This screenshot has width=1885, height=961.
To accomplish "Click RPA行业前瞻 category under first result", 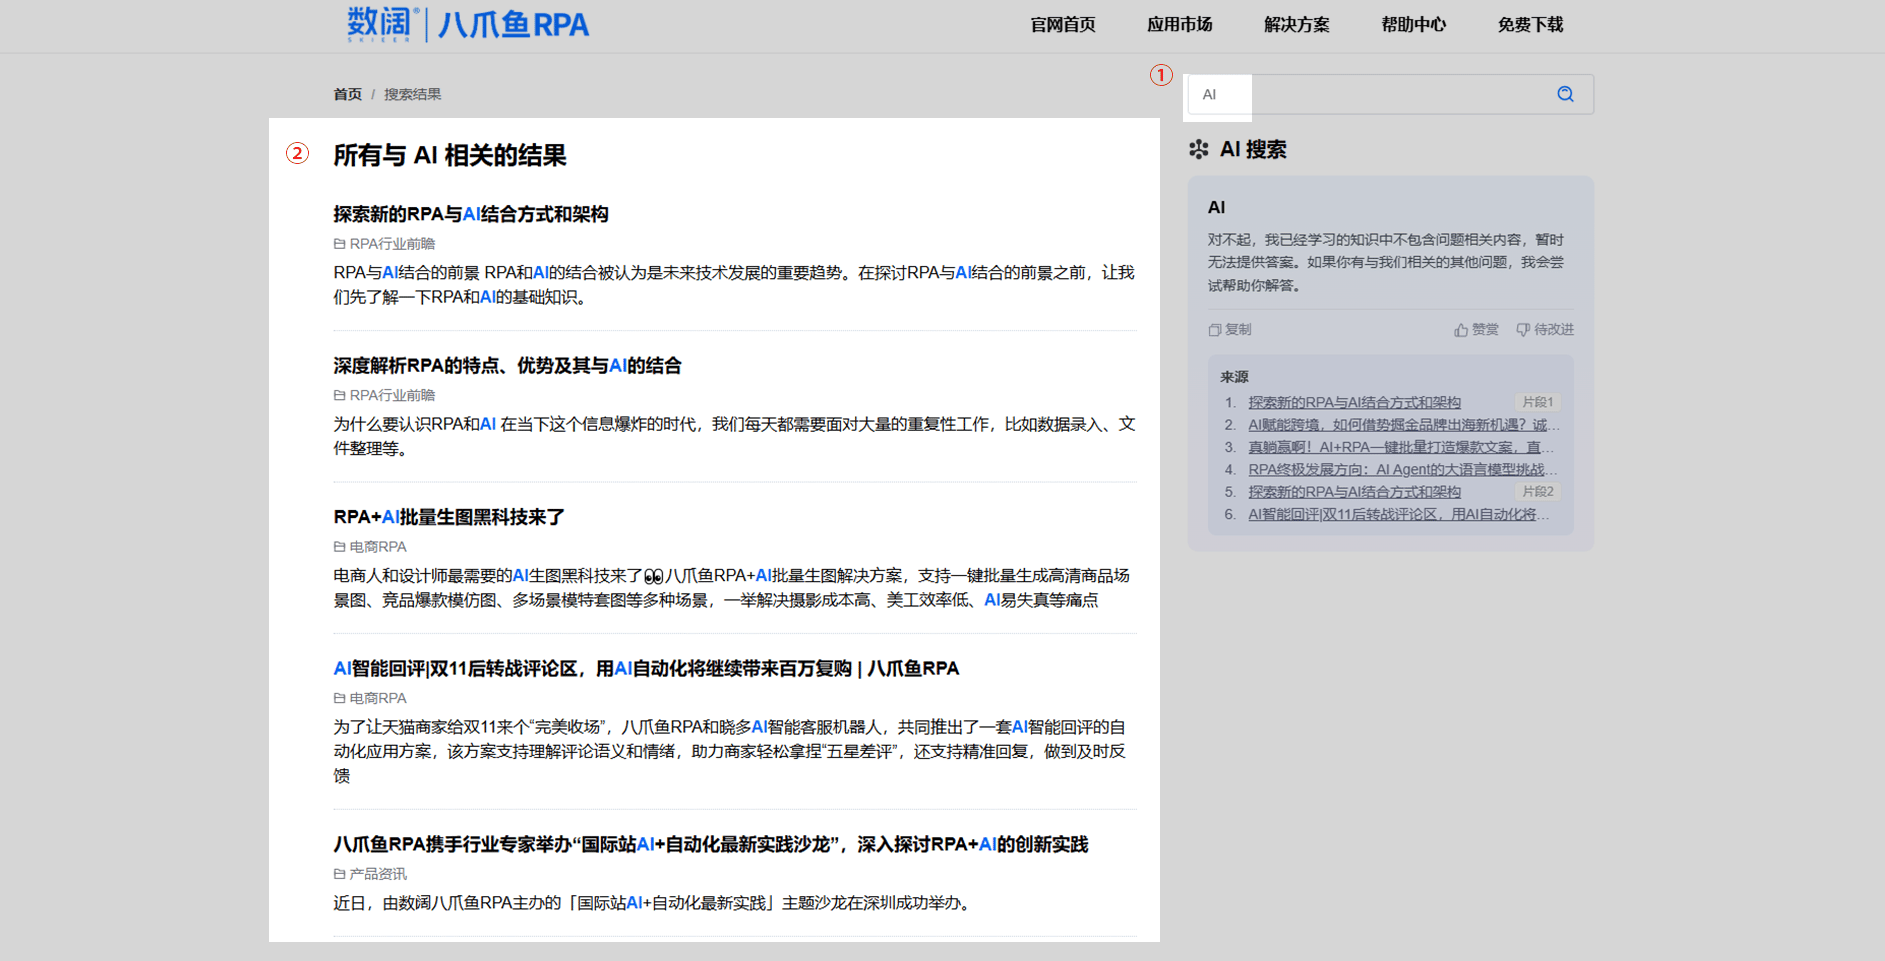I will (392, 244).
